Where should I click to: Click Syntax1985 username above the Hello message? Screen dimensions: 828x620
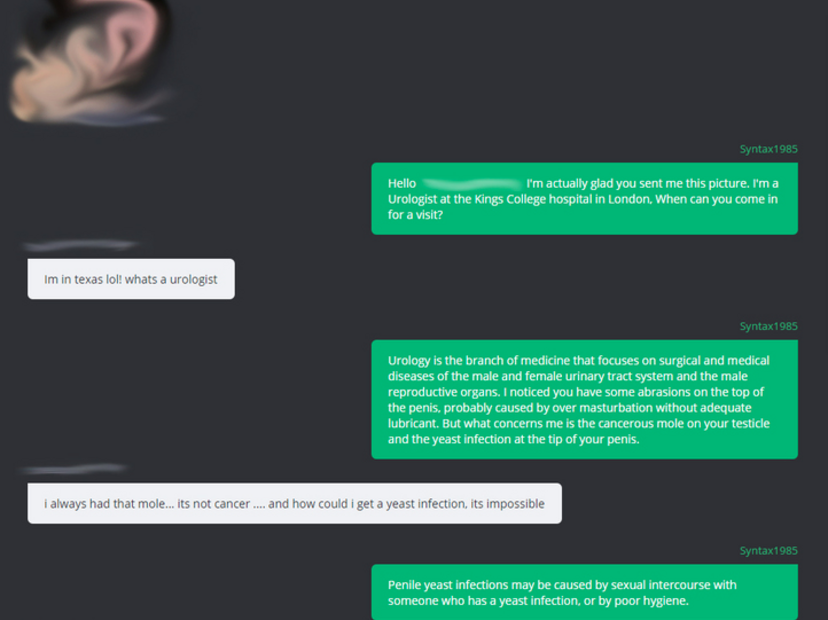pos(768,149)
